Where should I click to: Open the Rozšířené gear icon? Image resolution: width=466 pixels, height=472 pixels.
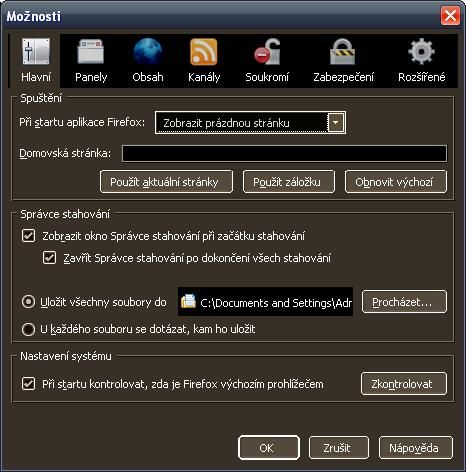(x=421, y=51)
